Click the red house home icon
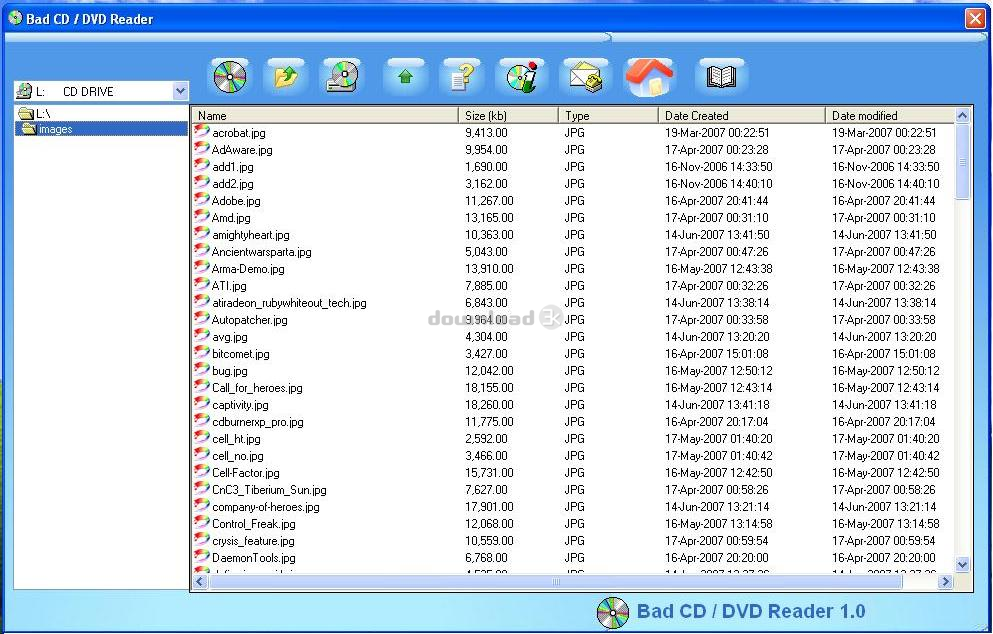993x634 pixels. pos(649,77)
